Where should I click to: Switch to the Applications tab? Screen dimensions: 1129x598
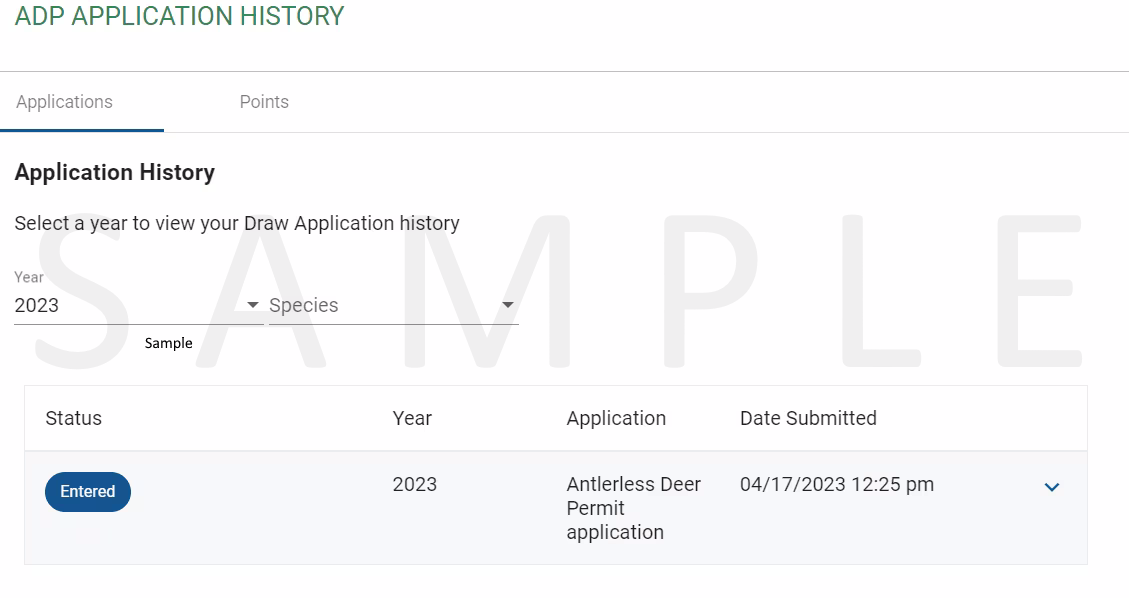65,102
